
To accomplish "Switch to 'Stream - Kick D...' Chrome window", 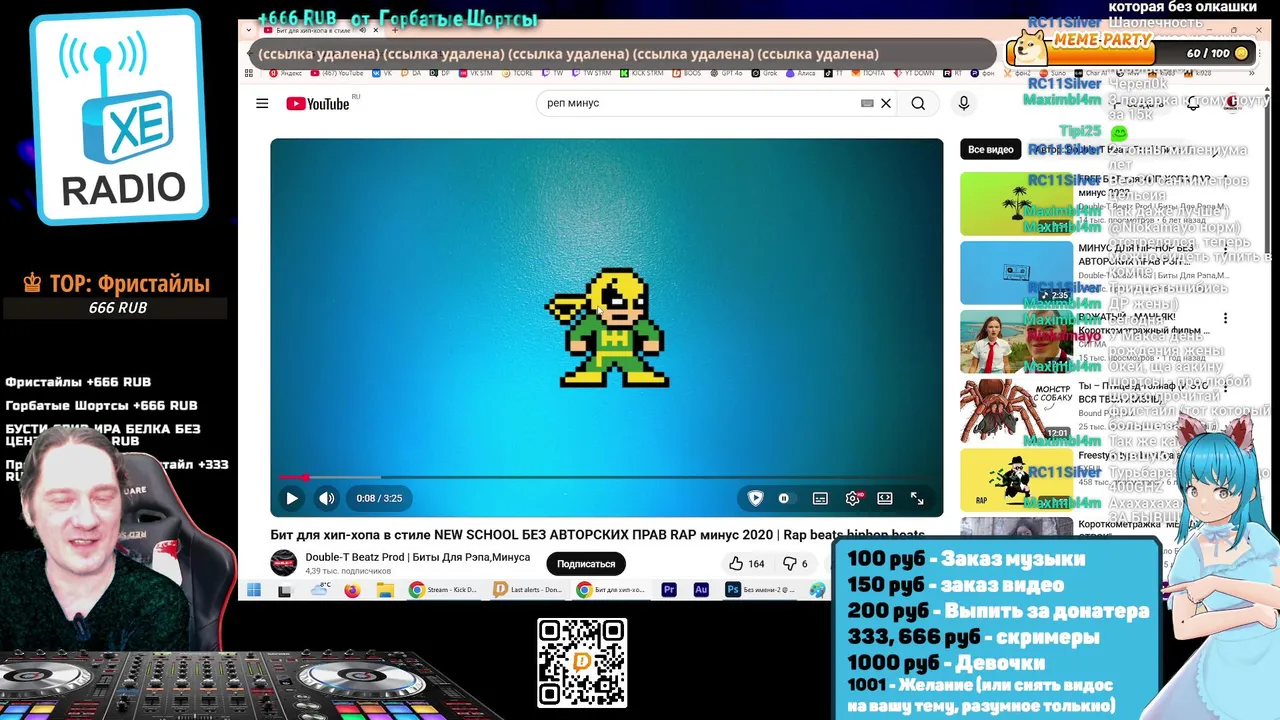I will (444, 590).
